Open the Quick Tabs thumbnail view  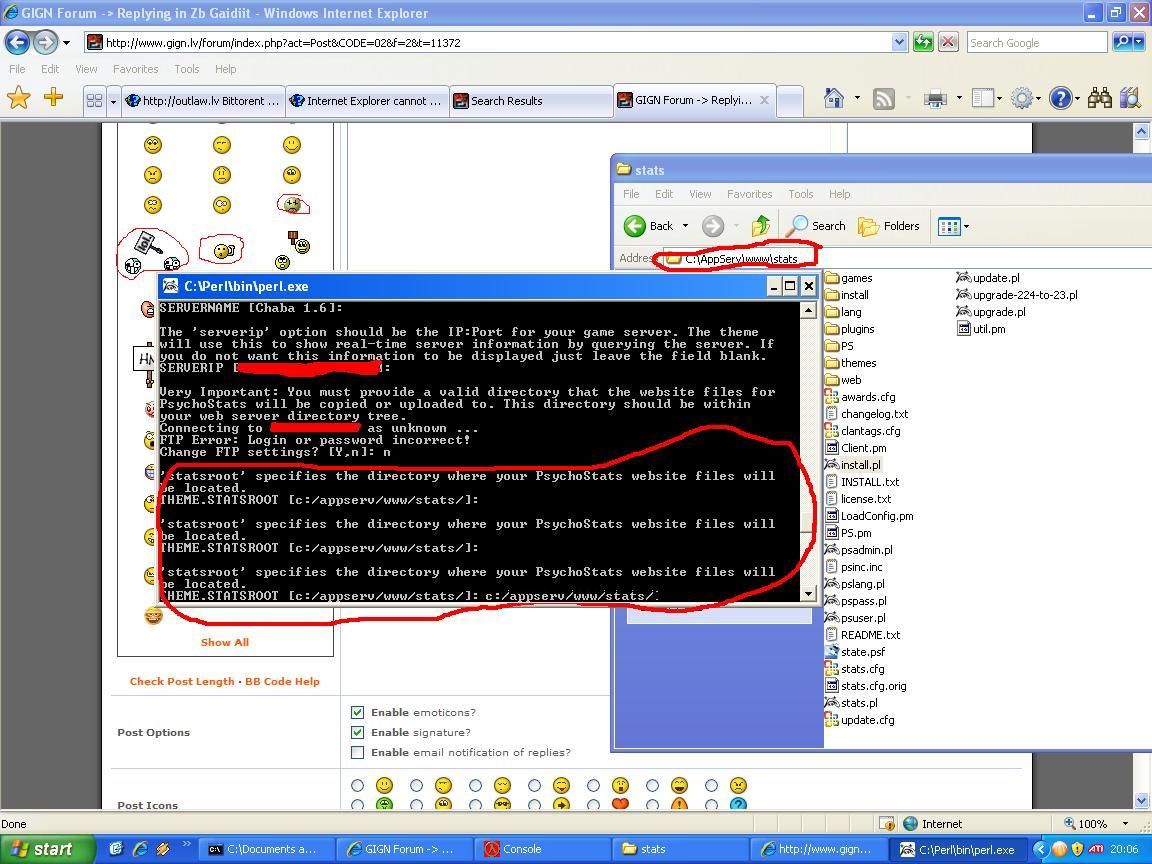(94, 101)
